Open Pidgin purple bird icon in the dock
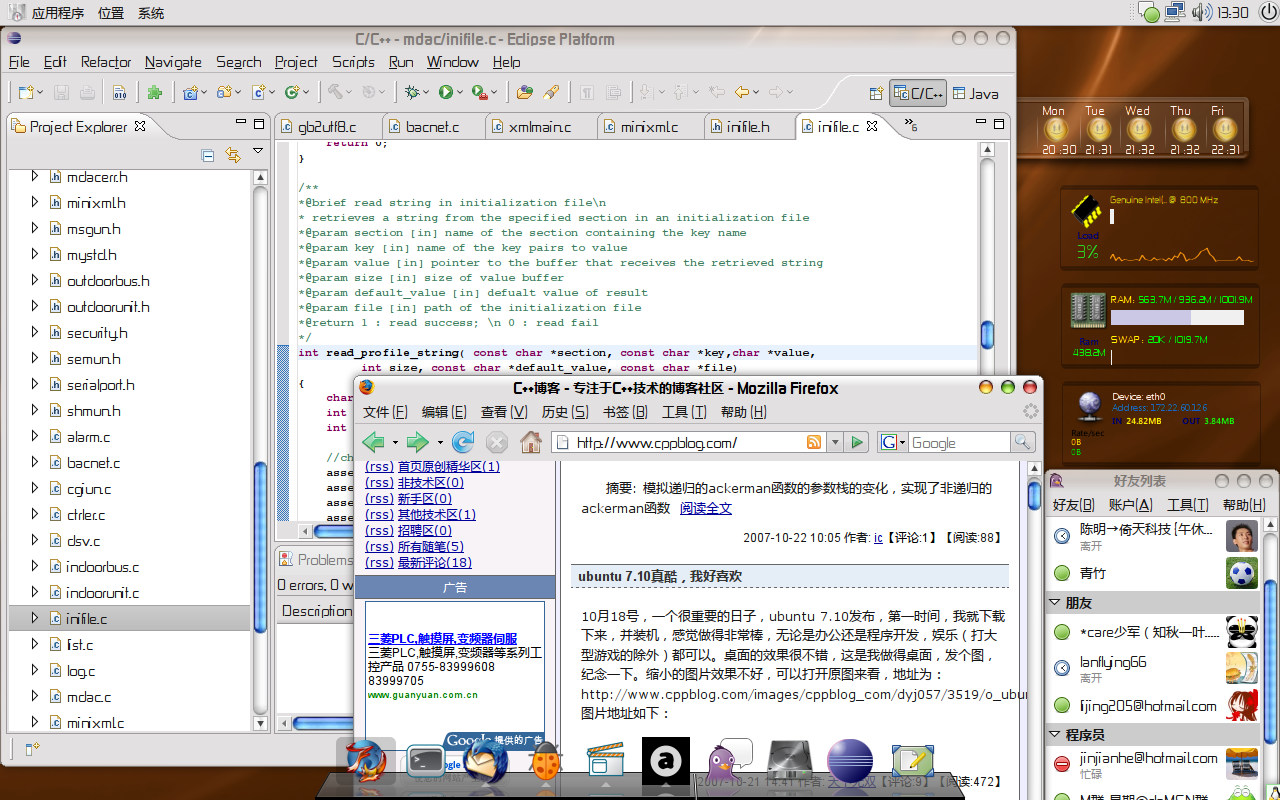 coord(730,762)
